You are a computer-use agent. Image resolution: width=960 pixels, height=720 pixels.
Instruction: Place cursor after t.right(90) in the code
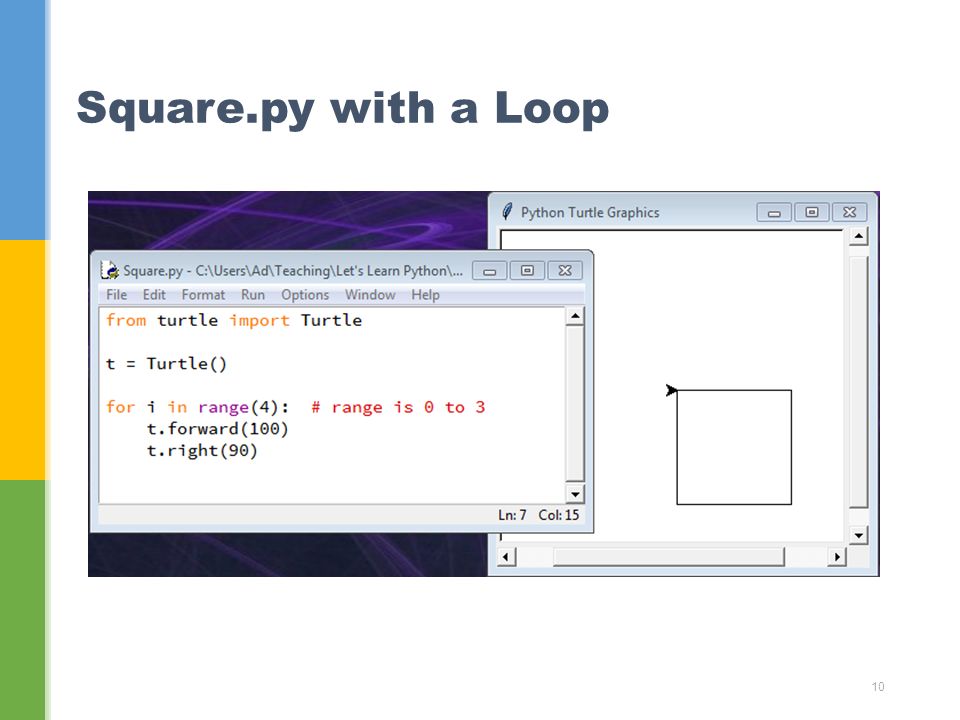point(260,451)
